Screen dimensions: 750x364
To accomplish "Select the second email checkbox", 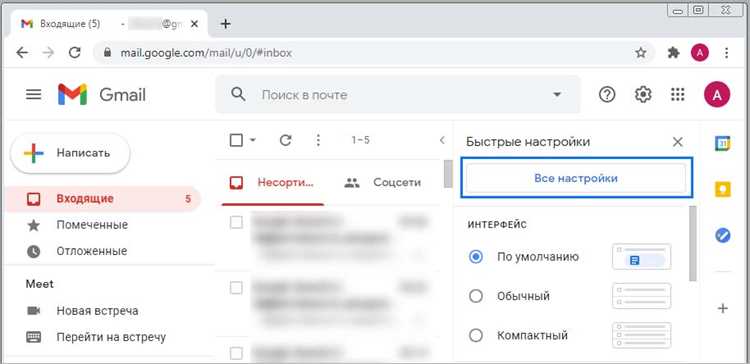I will (236, 288).
